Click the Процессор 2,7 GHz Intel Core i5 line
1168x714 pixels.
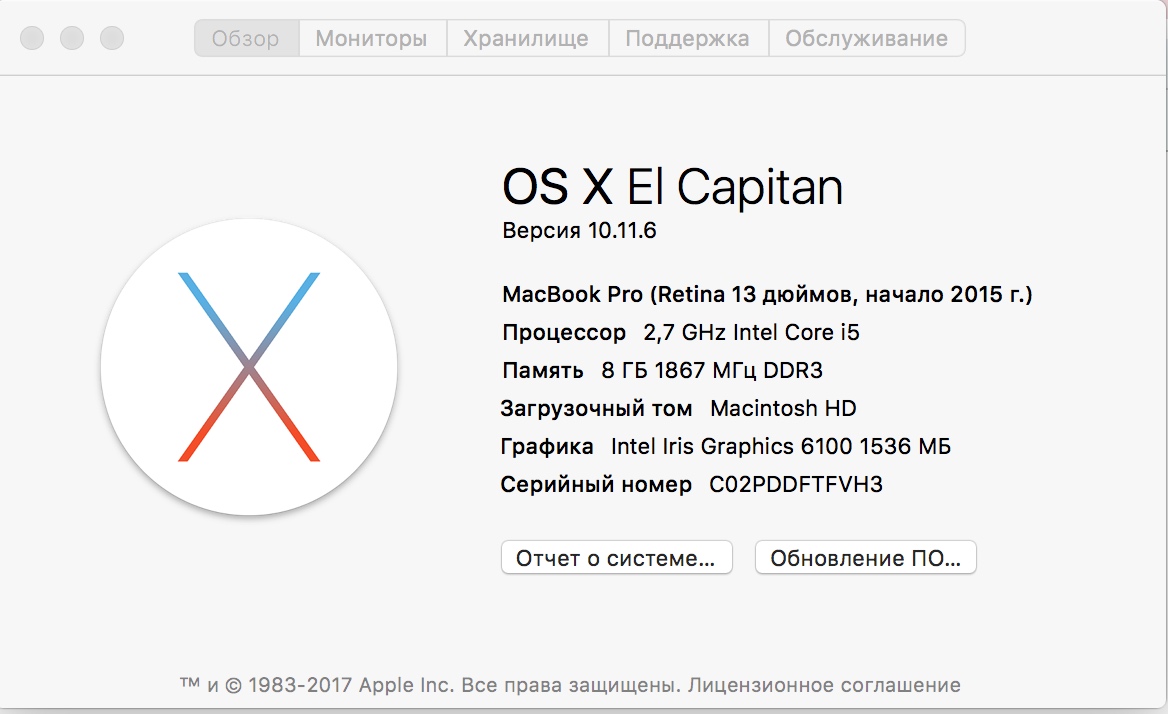[680, 332]
